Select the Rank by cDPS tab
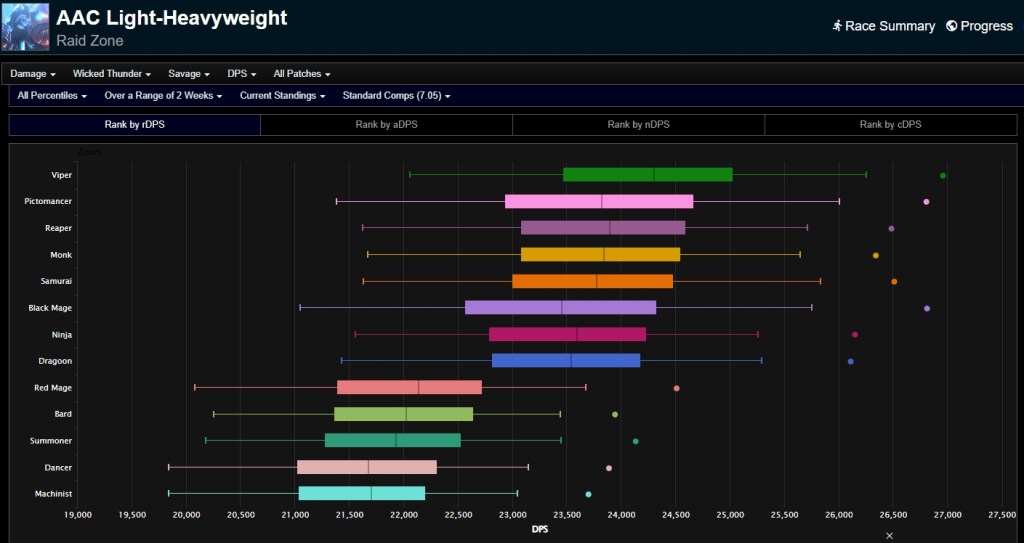Image resolution: width=1024 pixels, height=543 pixels. (890, 125)
